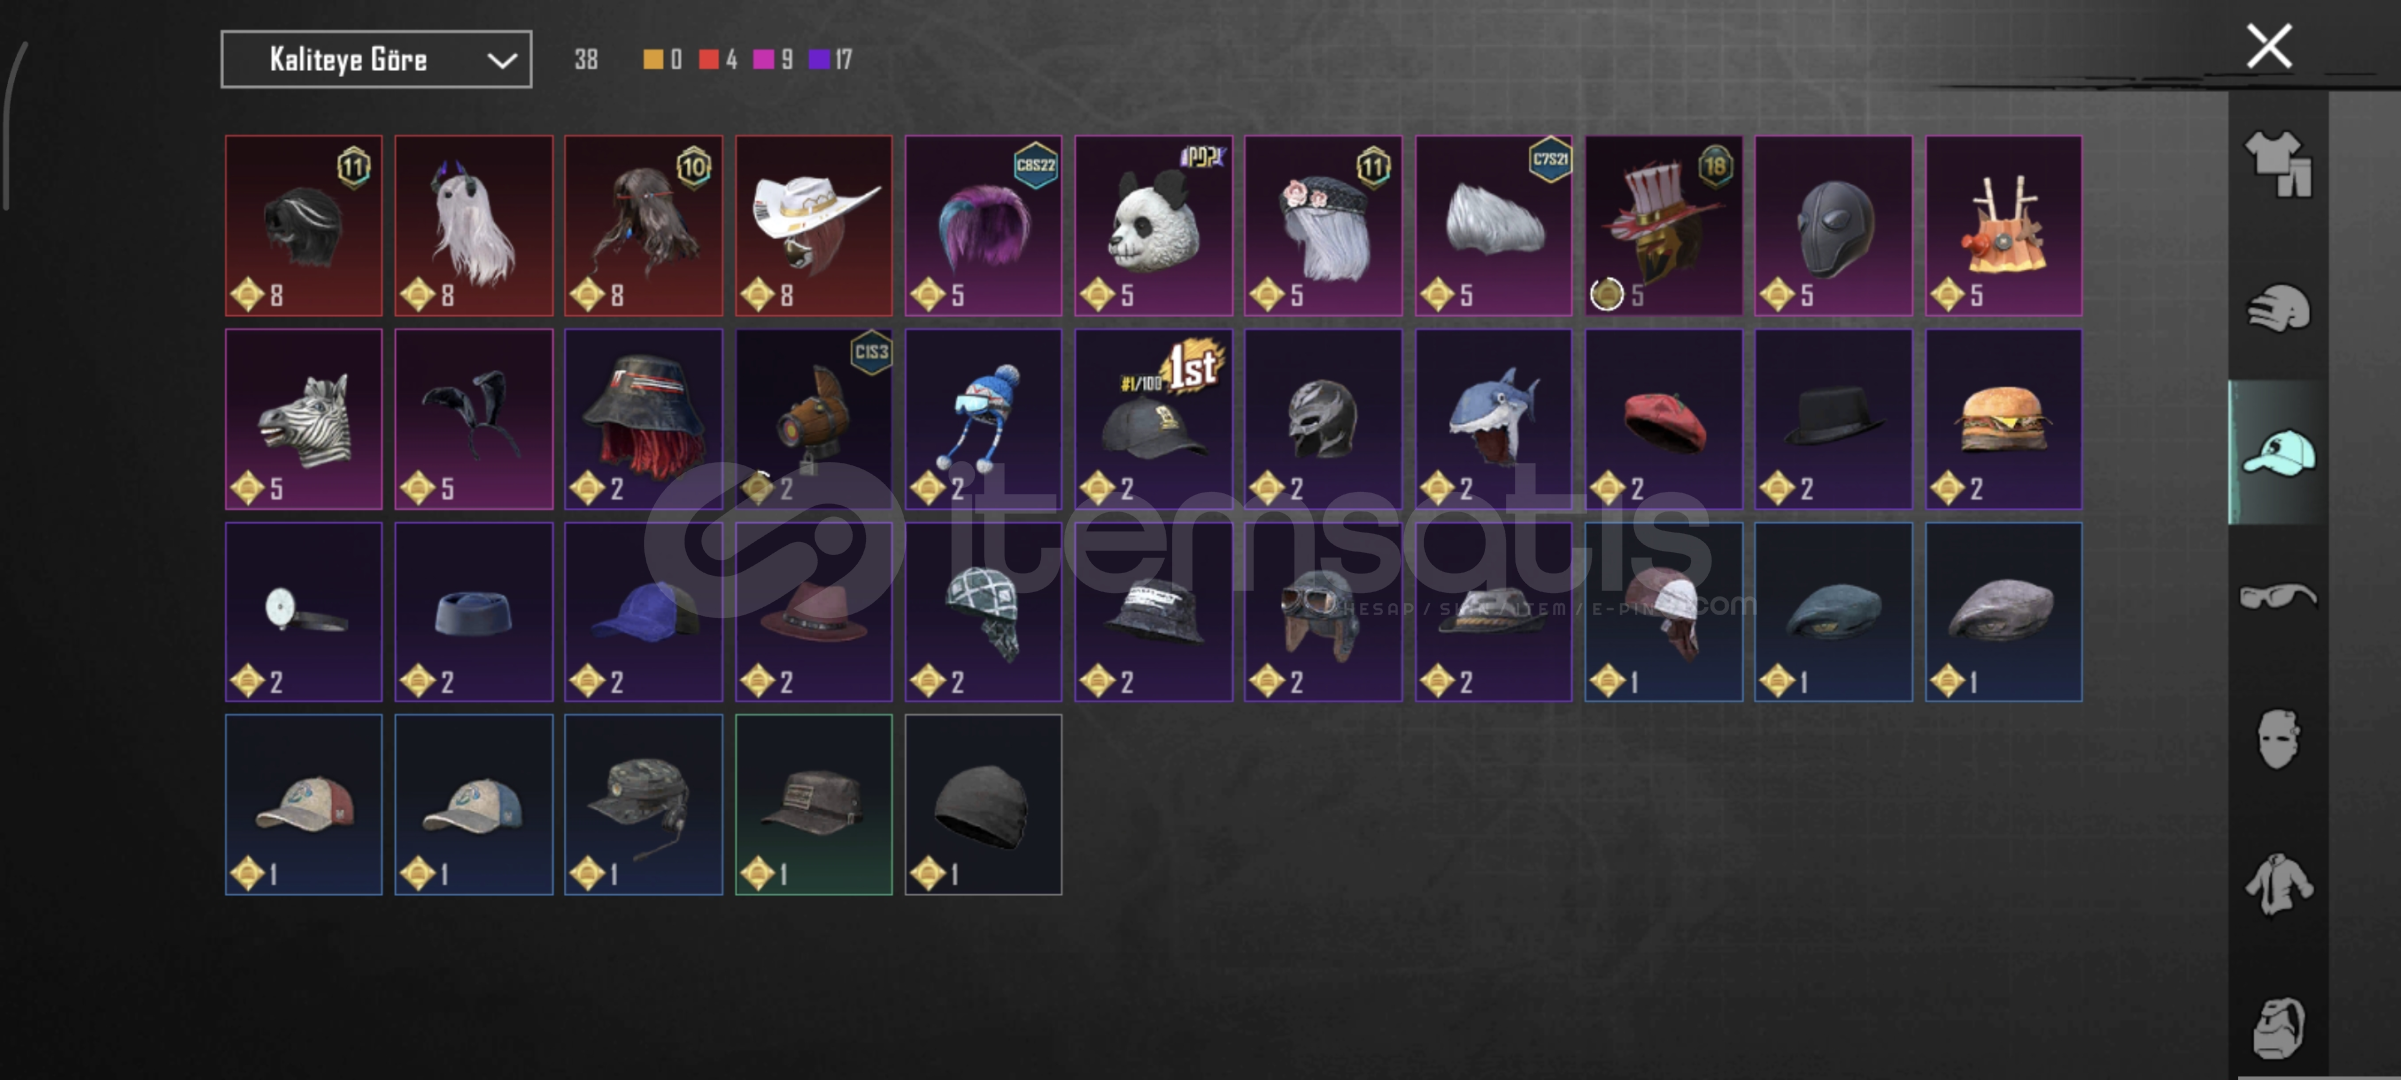The image size is (2401, 1080).
Task: Select the 1st place black cap
Action: click(x=1153, y=419)
